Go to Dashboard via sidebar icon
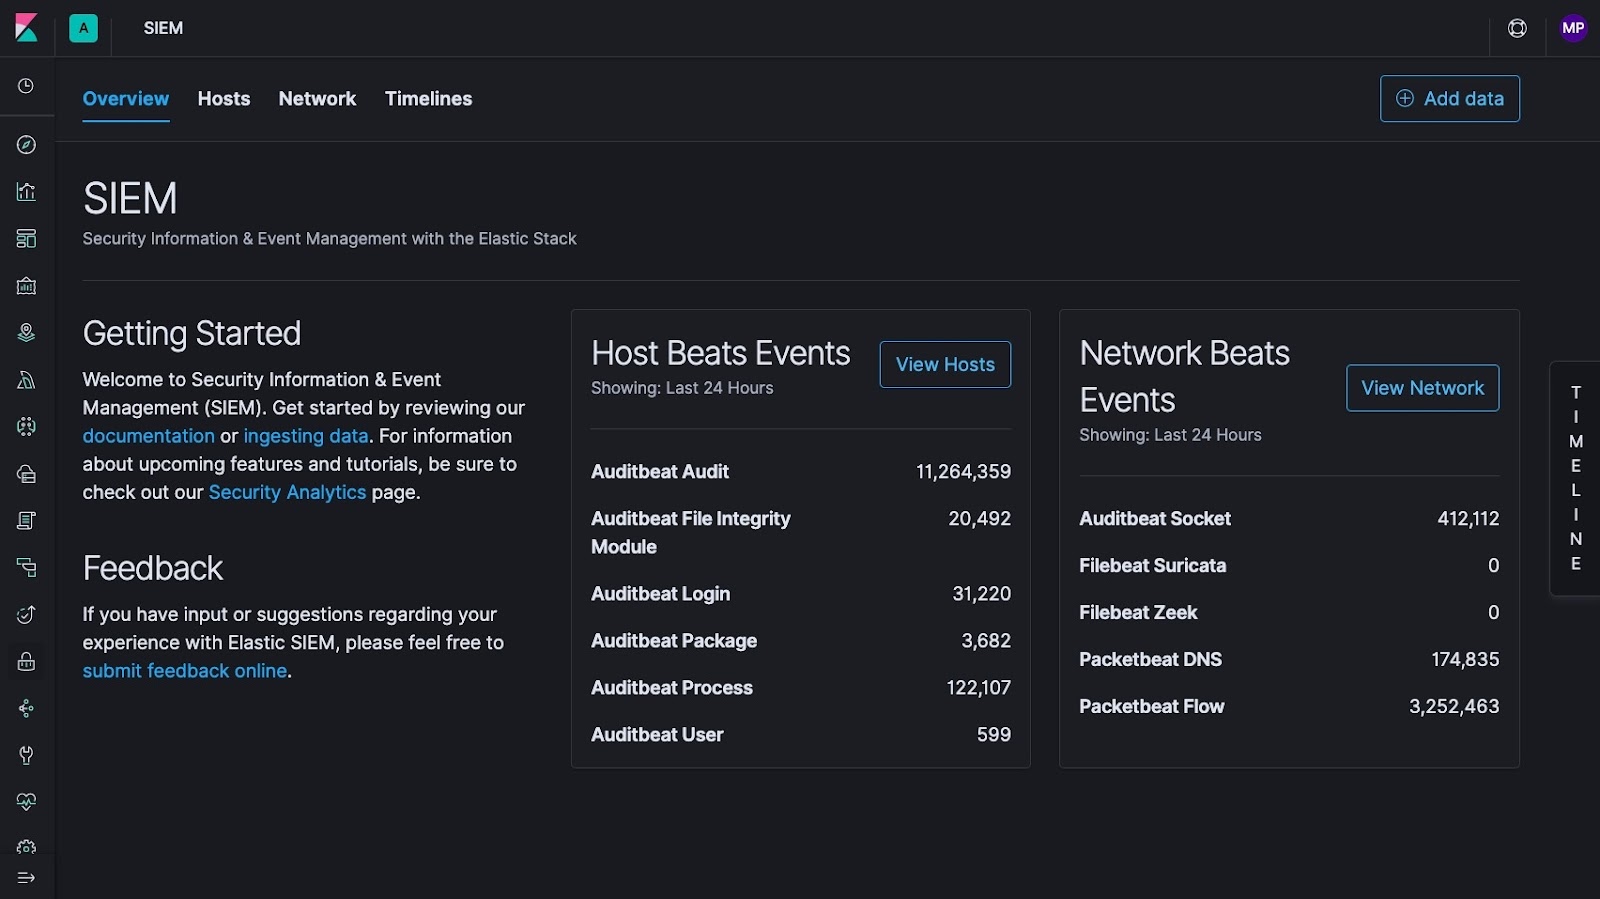 pyautogui.click(x=27, y=239)
